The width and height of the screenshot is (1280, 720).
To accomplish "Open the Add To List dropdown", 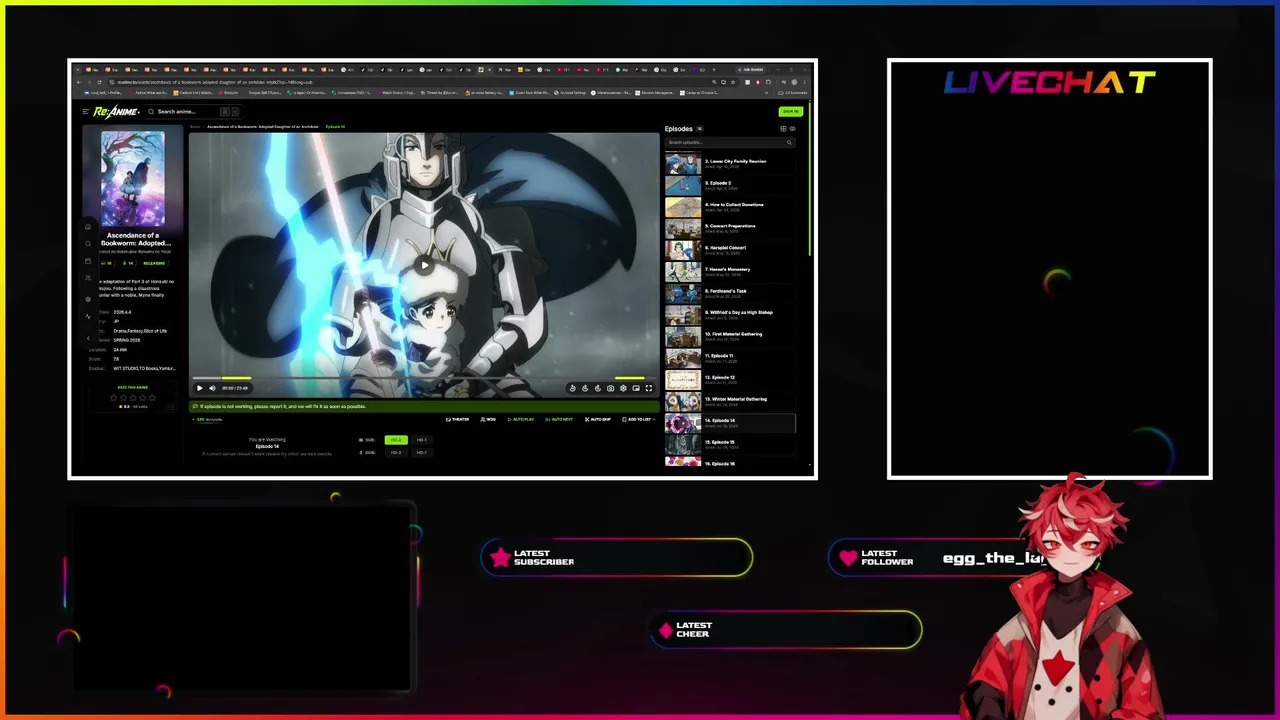I will click(x=638, y=419).
